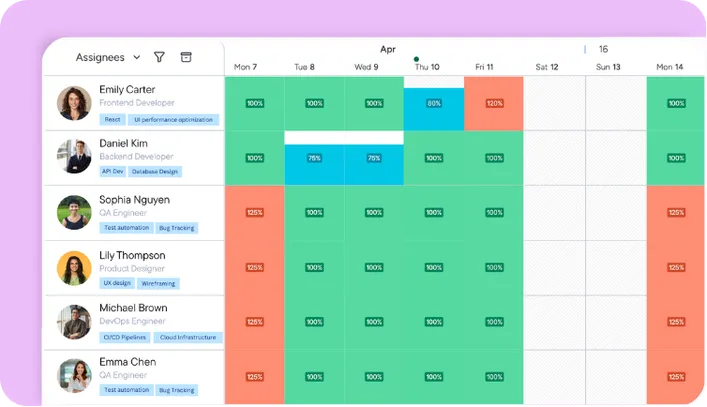The height and width of the screenshot is (407, 707).
Task: Click the React skill tag for Emily Carter
Action: (112, 119)
